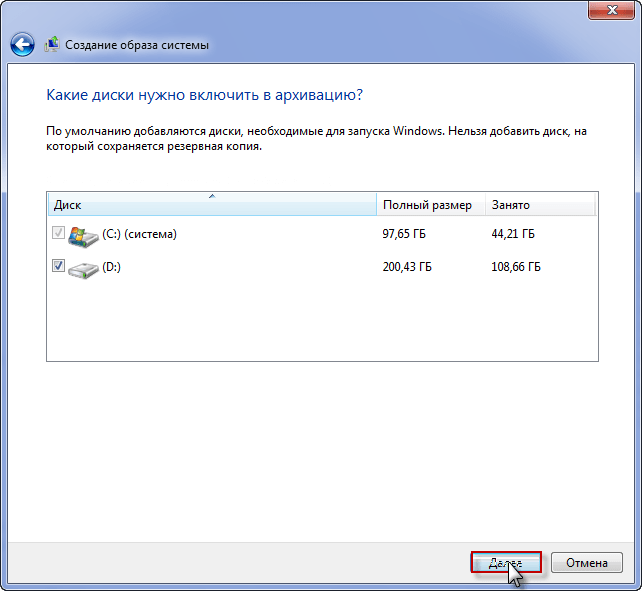Click the 108,66 ГБ used space value
The height and width of the screenshot is (591, 642).
coord(516,267)
